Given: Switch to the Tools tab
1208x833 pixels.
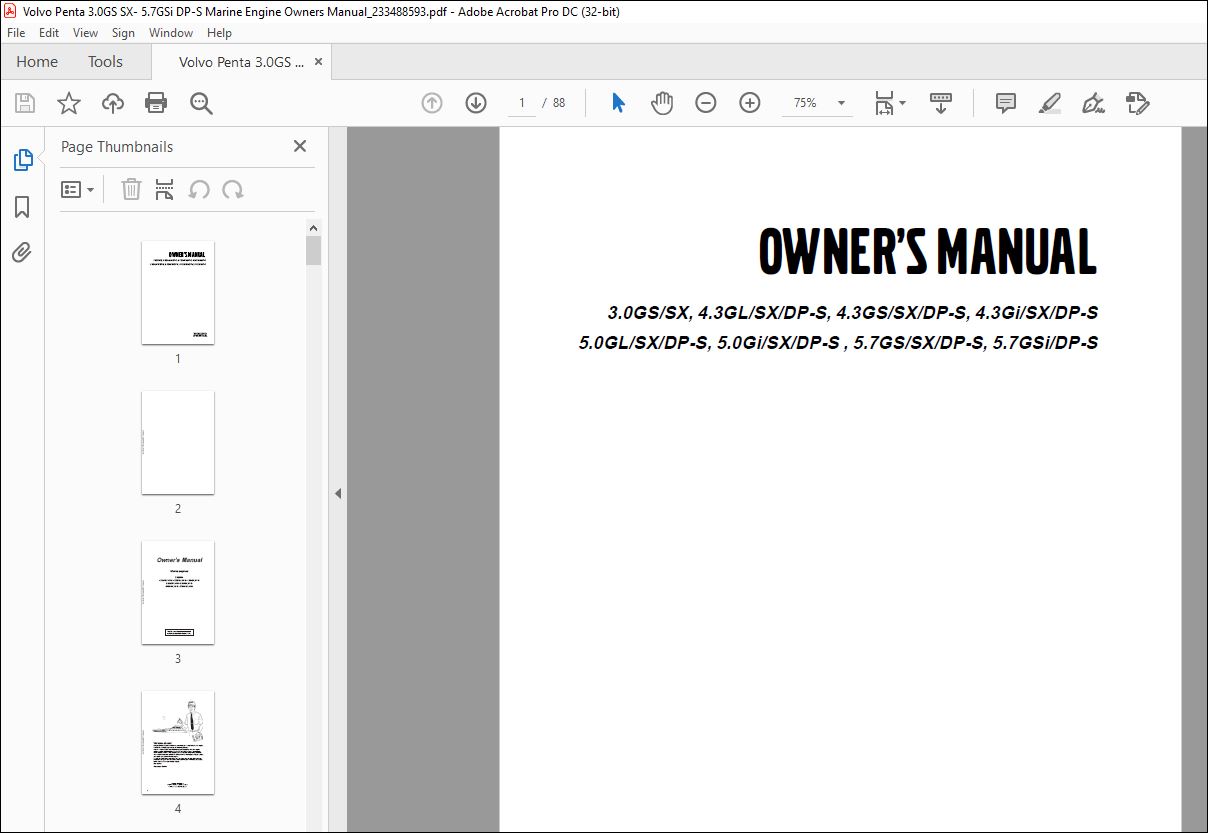Looking at the screenshot, I should click(105, 62).
